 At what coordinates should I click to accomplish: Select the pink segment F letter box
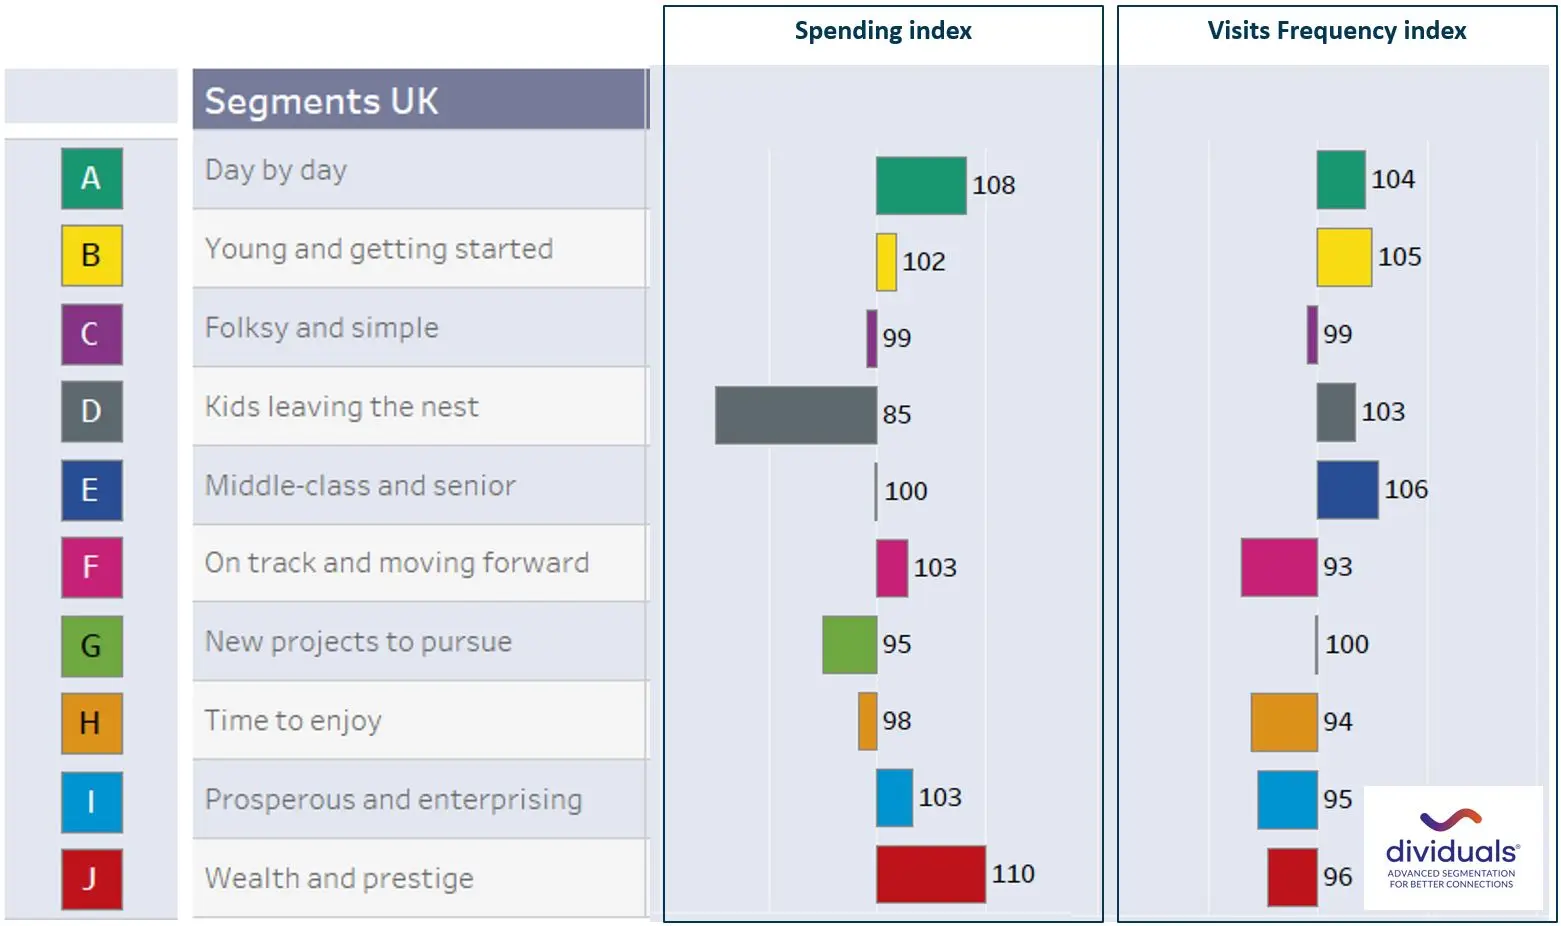91,567
